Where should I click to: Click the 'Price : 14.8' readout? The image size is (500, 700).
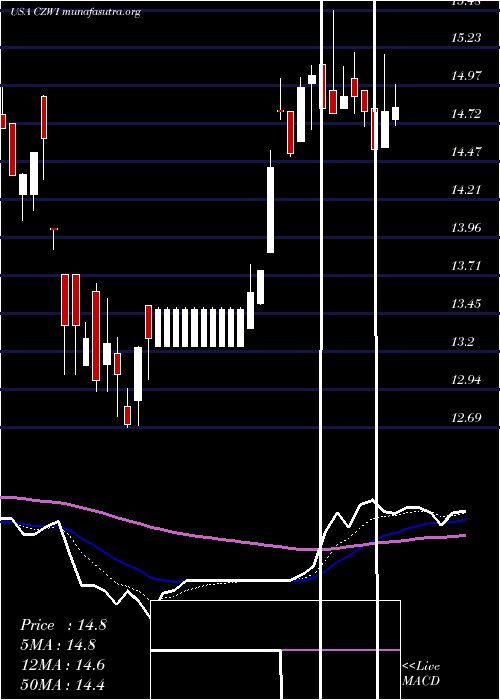(63, 625)
